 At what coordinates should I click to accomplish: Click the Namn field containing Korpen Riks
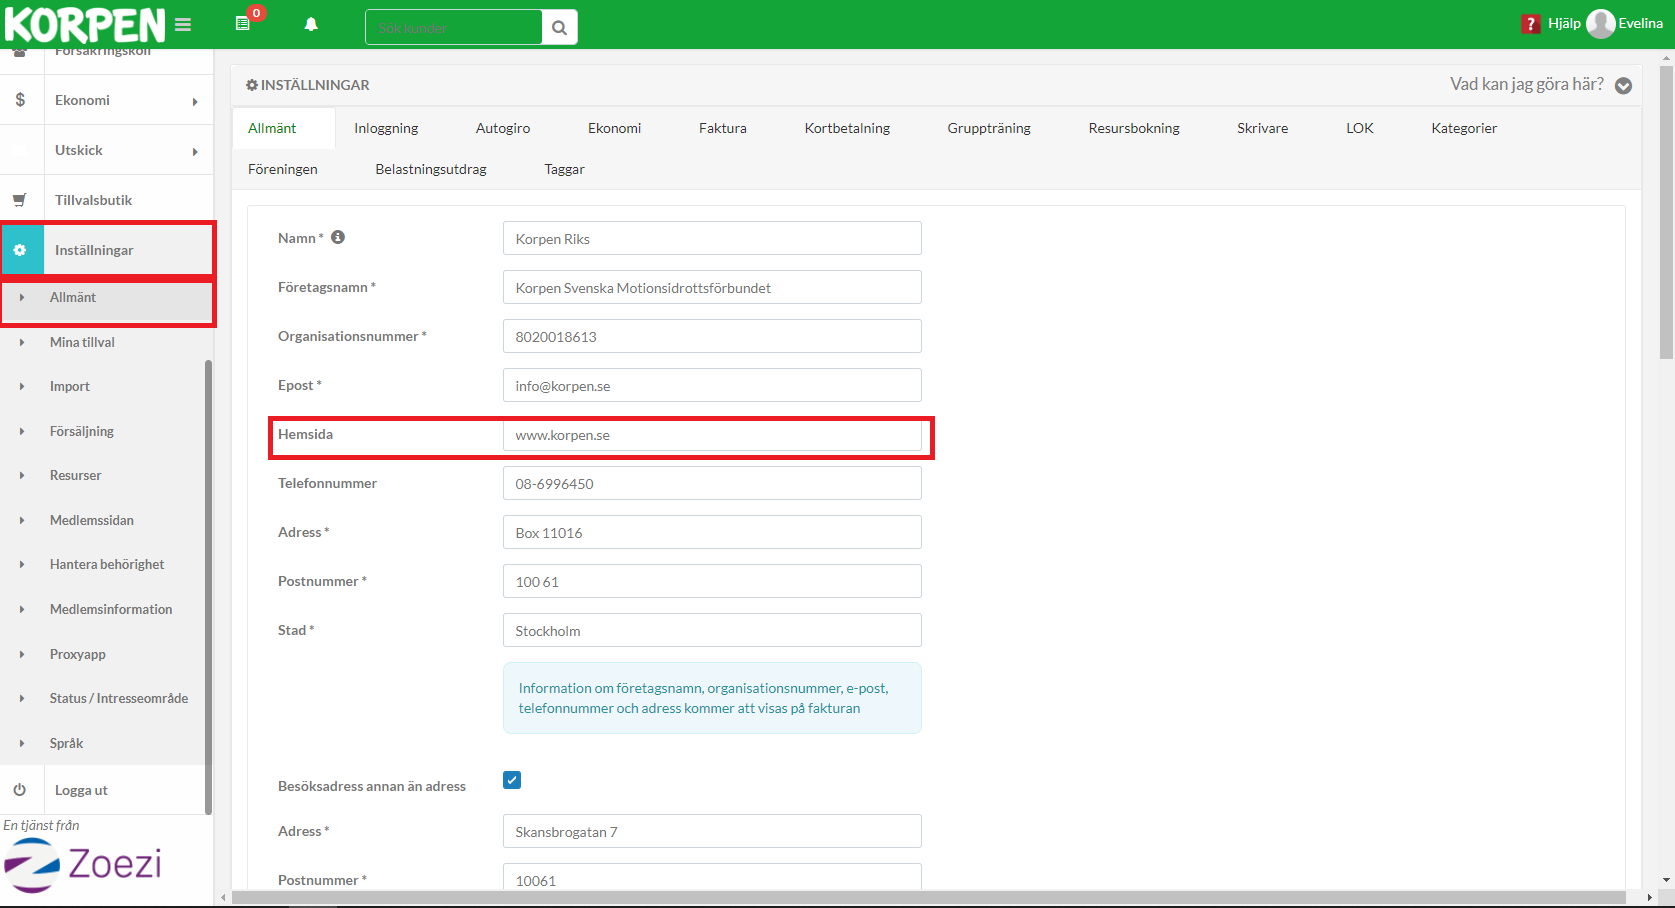(712, 238)
